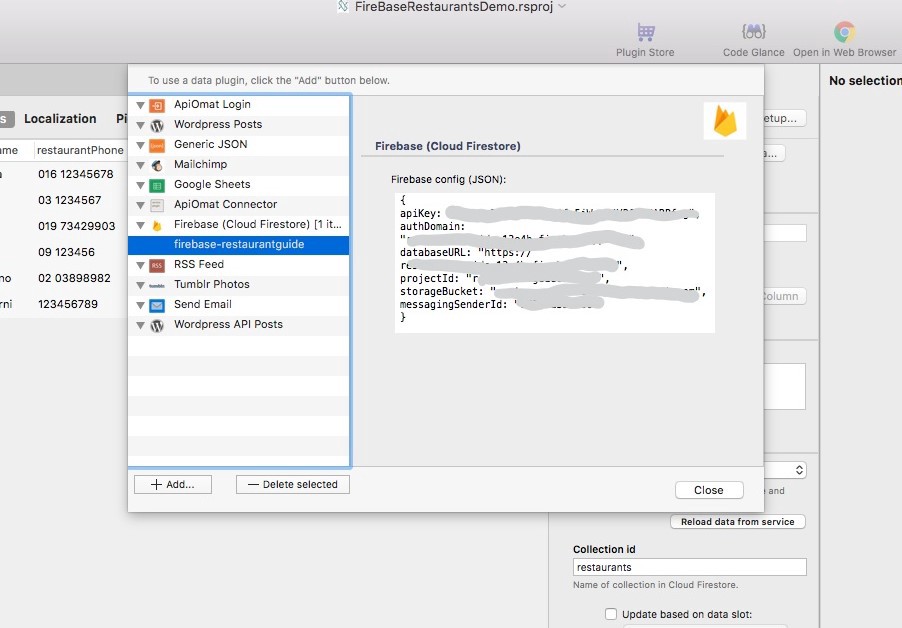Expand the Google Sheets disclosure triangle
Image resolution: width=902 pixels, height=628 pixels.
tap(140, 186)
